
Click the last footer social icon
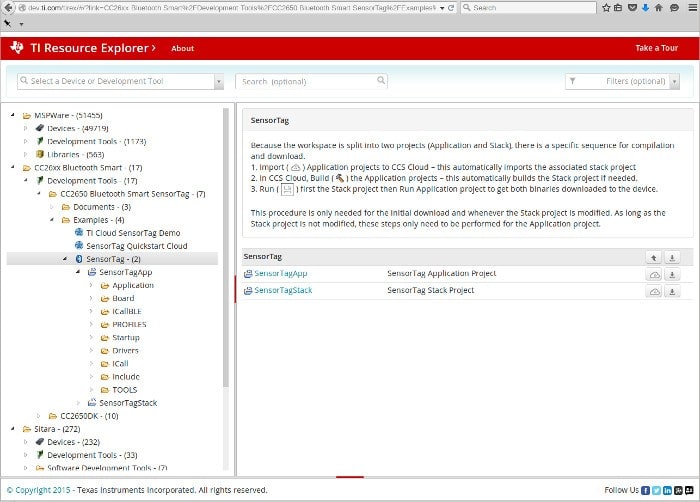click(689, 490)
